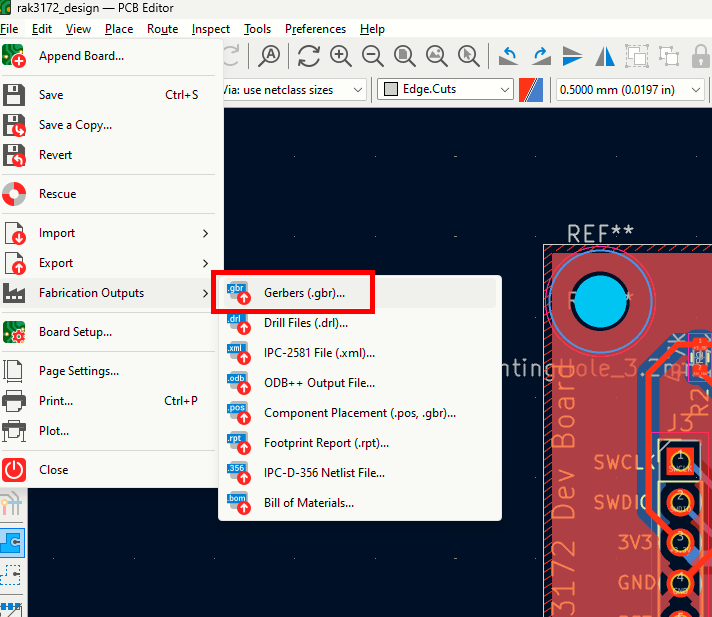712x617 pixels.
Task: Open the 0.5000 mm grid dropdown
Action: 630,90
